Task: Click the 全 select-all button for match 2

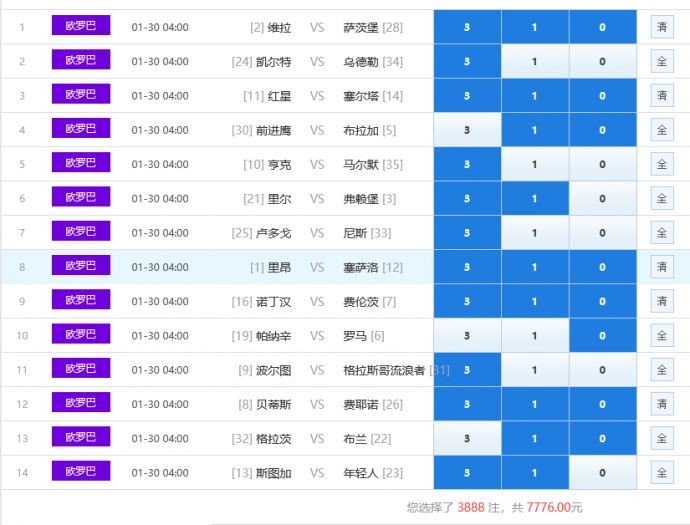Action: [661, 62]
